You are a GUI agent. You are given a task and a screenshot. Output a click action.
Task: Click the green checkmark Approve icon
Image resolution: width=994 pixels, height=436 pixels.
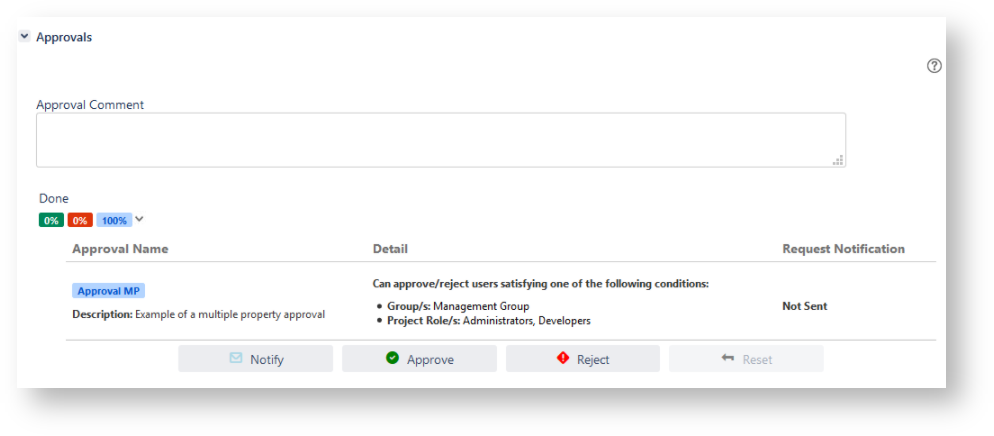(392, 358)
